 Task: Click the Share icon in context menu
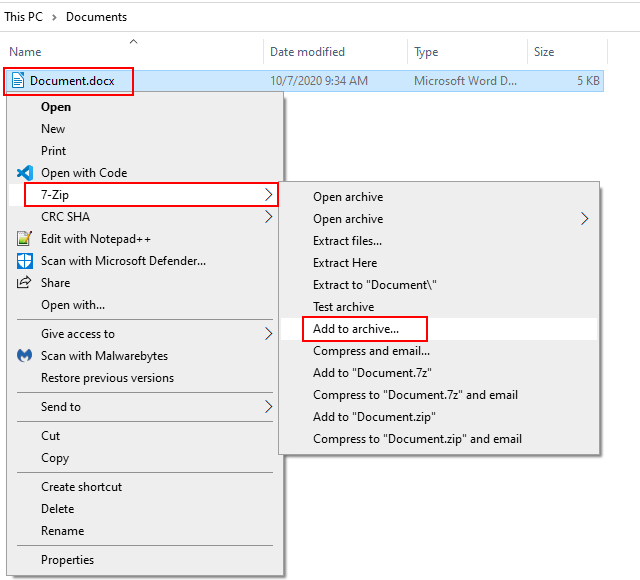coord(25,283)
